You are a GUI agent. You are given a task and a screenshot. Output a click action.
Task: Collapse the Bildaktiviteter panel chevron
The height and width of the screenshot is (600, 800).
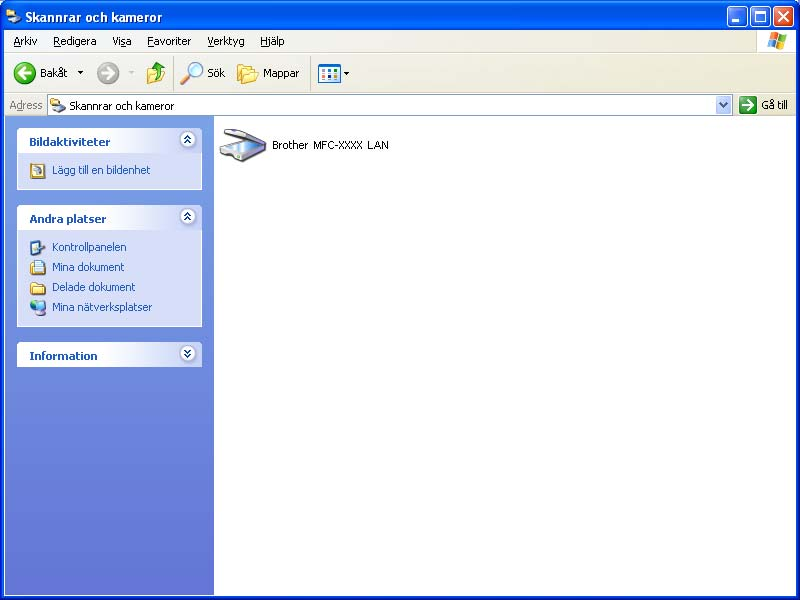pos(187,139)
